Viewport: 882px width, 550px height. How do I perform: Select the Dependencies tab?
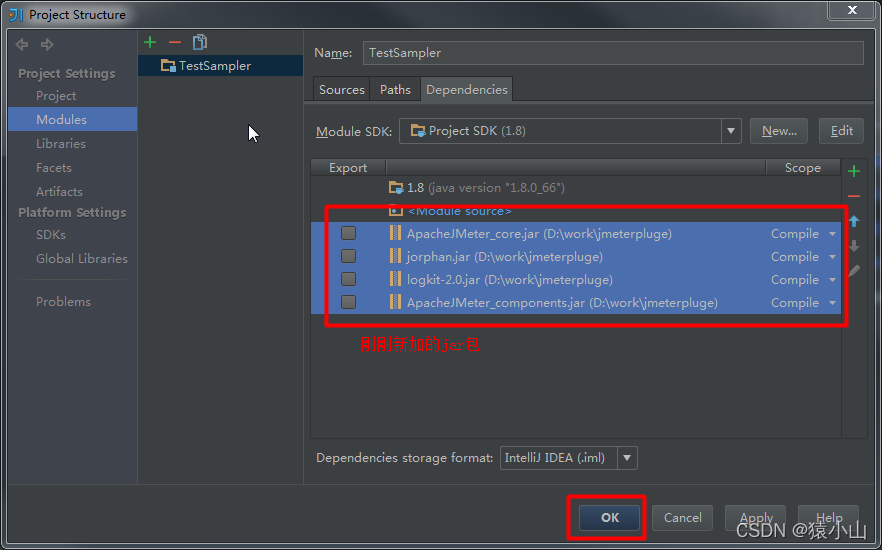click(x=467, y=89)
